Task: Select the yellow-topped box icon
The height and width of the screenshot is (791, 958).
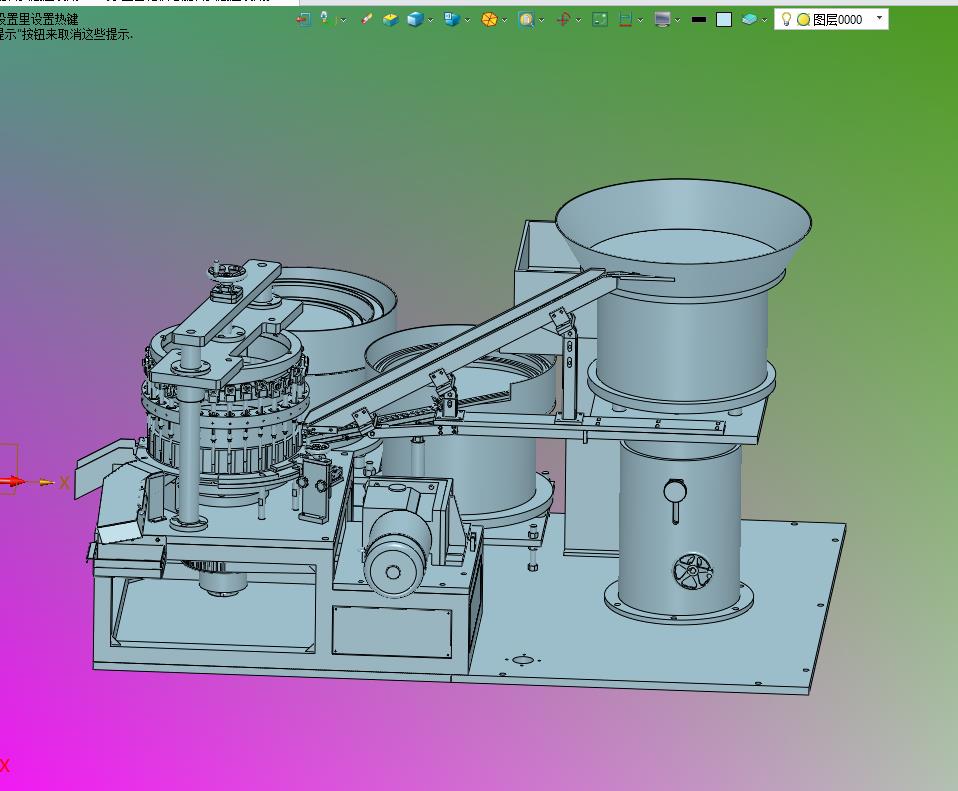Action: [x=390, y=19]
